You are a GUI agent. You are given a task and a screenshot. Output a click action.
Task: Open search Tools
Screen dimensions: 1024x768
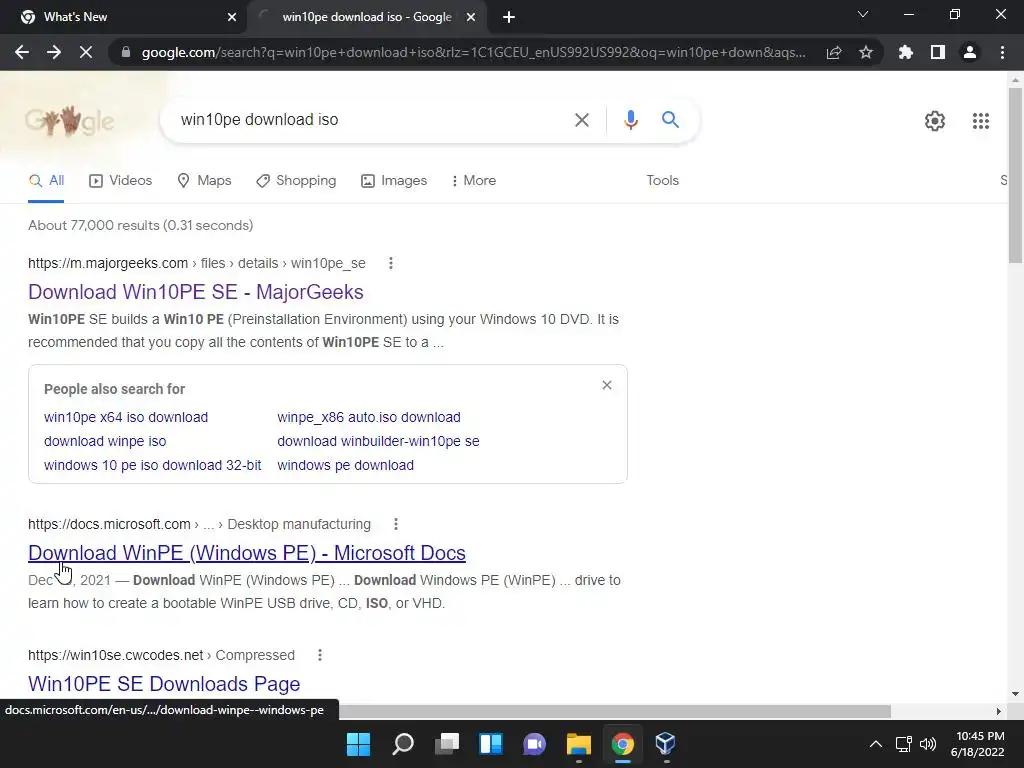click(662, 180)
